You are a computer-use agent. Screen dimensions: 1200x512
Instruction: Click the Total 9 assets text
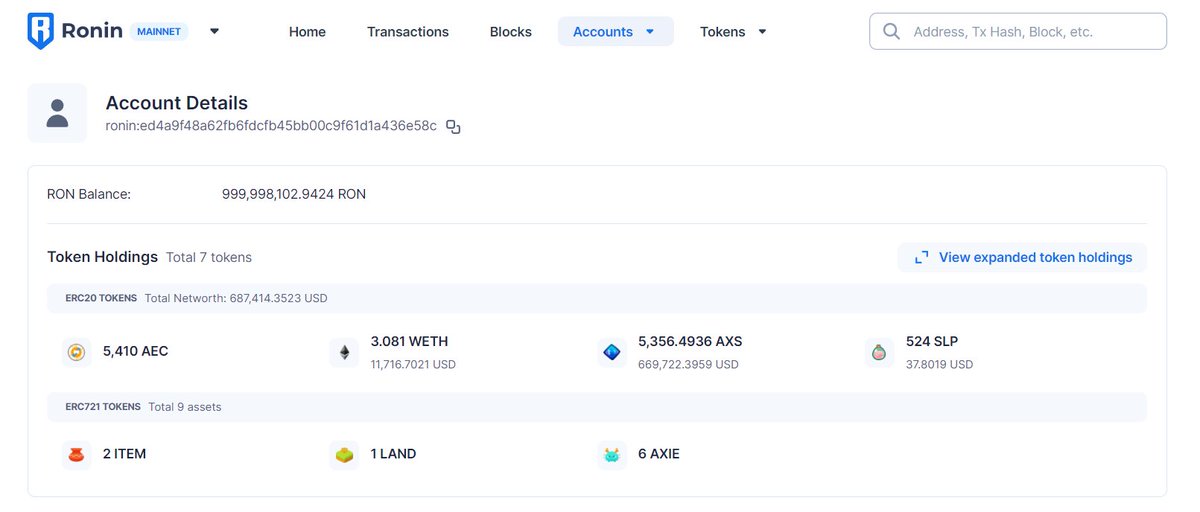coord(185,407)
